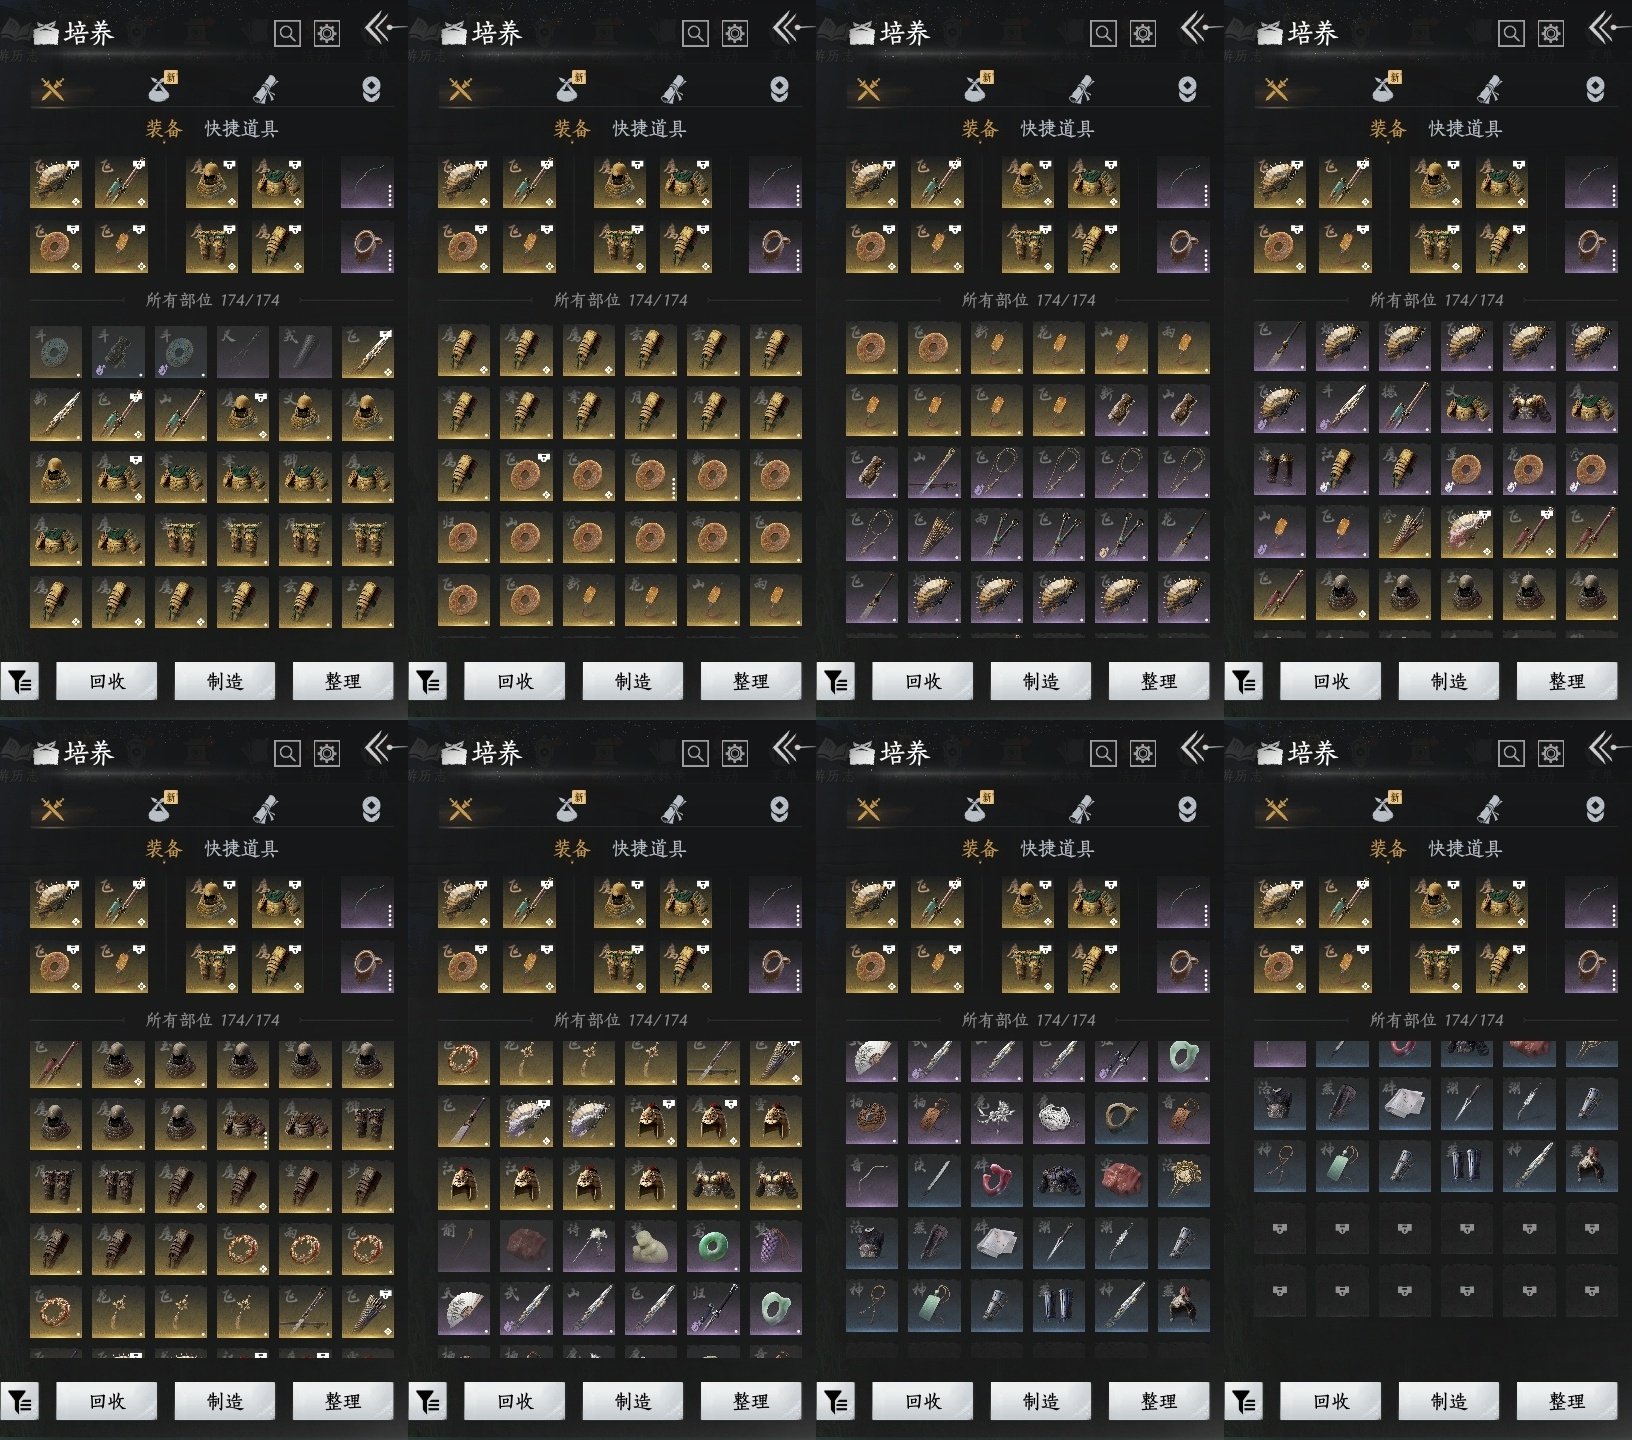
Task: Select equipped helmet slot in bottom-left panel
Action: pos(212,903)
